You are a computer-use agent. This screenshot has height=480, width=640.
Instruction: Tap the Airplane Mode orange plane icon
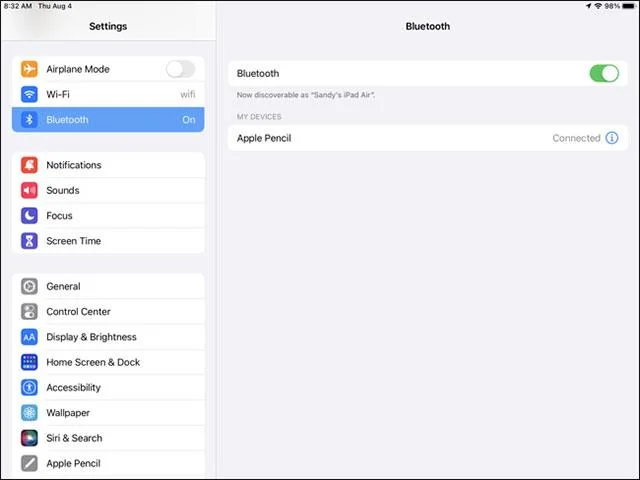coord(29,69)
